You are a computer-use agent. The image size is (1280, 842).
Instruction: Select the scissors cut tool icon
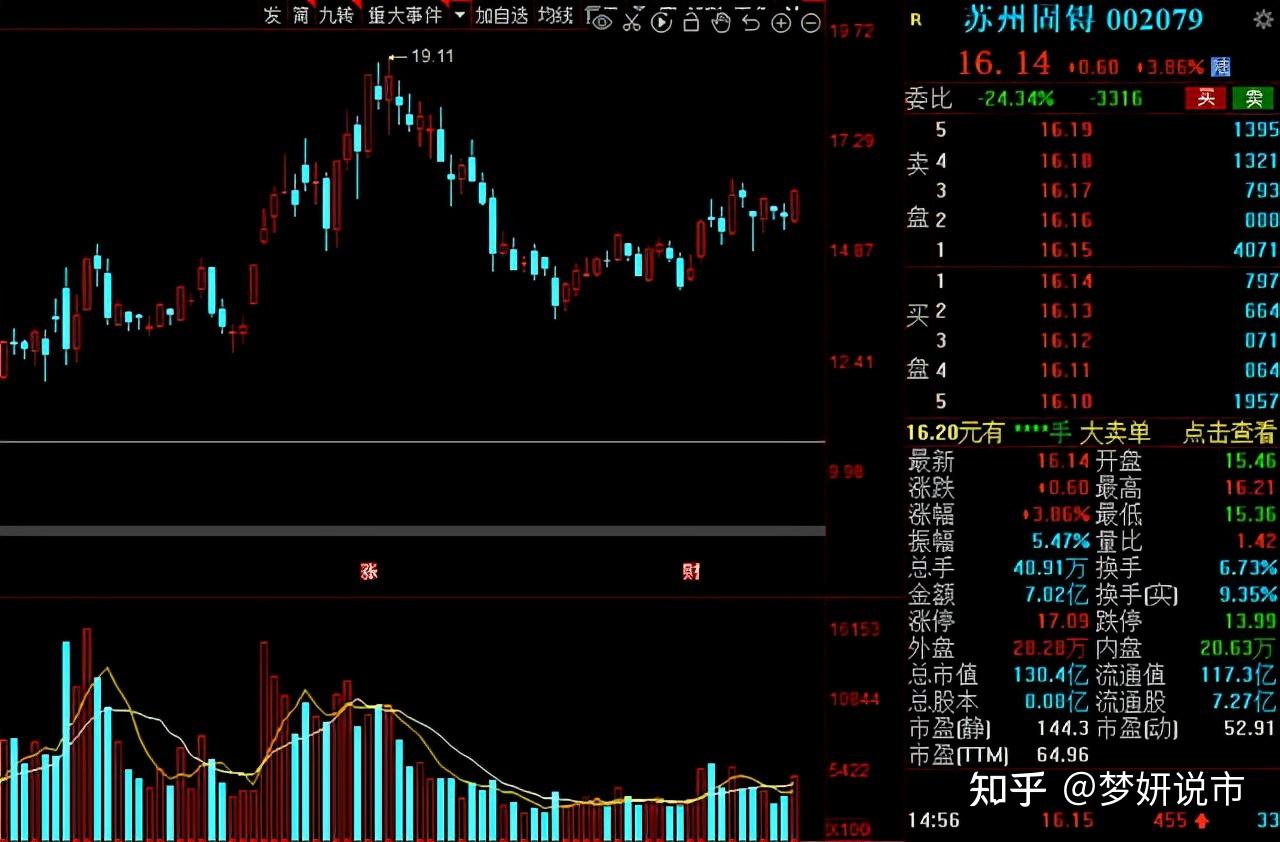[x=632, y=21]
